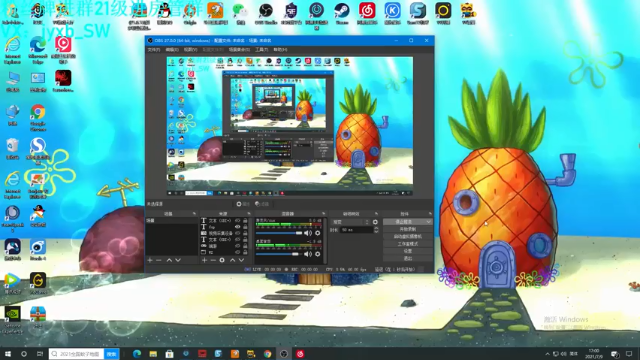Open File Explorer from the taskbar
This screenshot has width=640, height=360.
pos(153,354)
